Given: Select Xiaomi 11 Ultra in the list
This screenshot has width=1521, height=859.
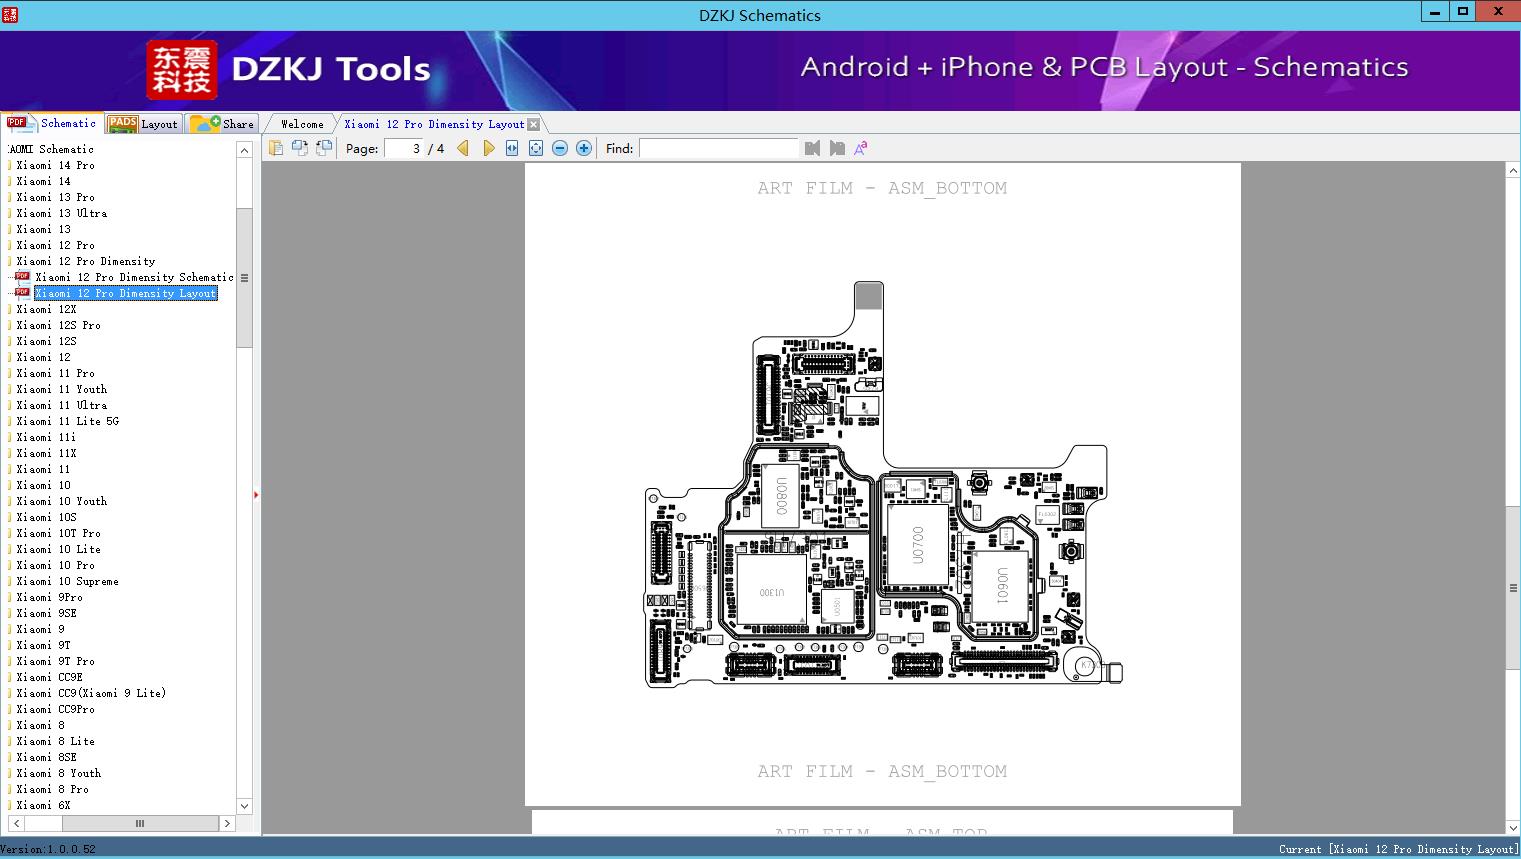Looking at the screenshot, I should pyautogui.click(x=61, y=405).
